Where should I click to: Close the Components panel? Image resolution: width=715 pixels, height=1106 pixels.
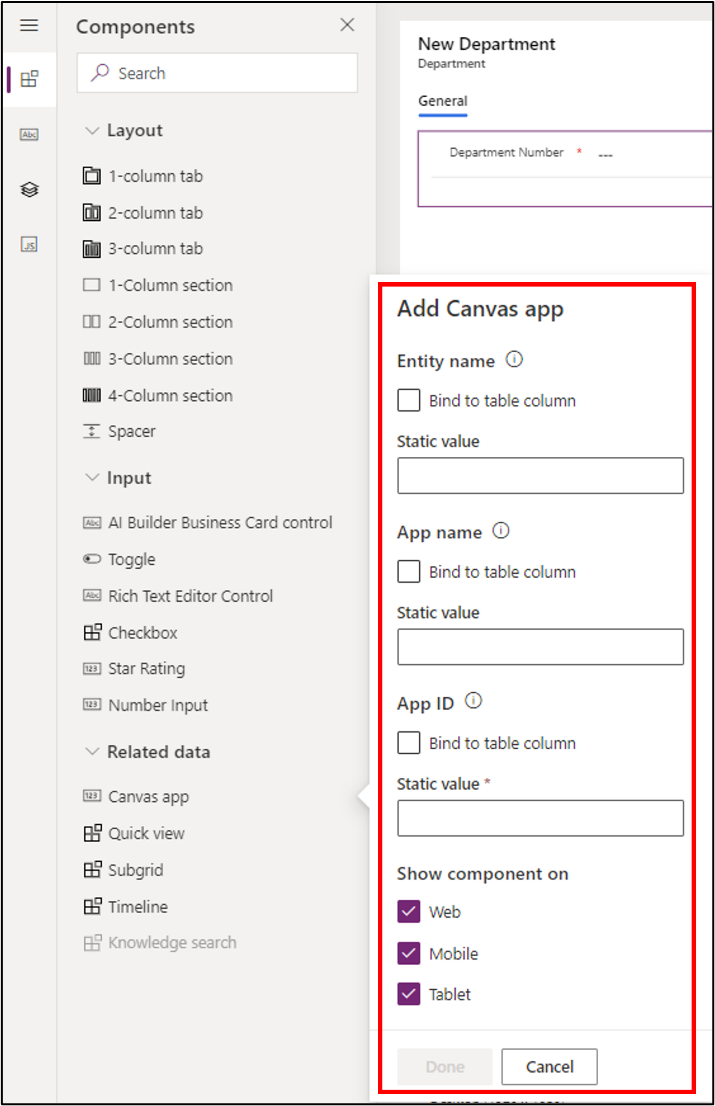point(347,25)
